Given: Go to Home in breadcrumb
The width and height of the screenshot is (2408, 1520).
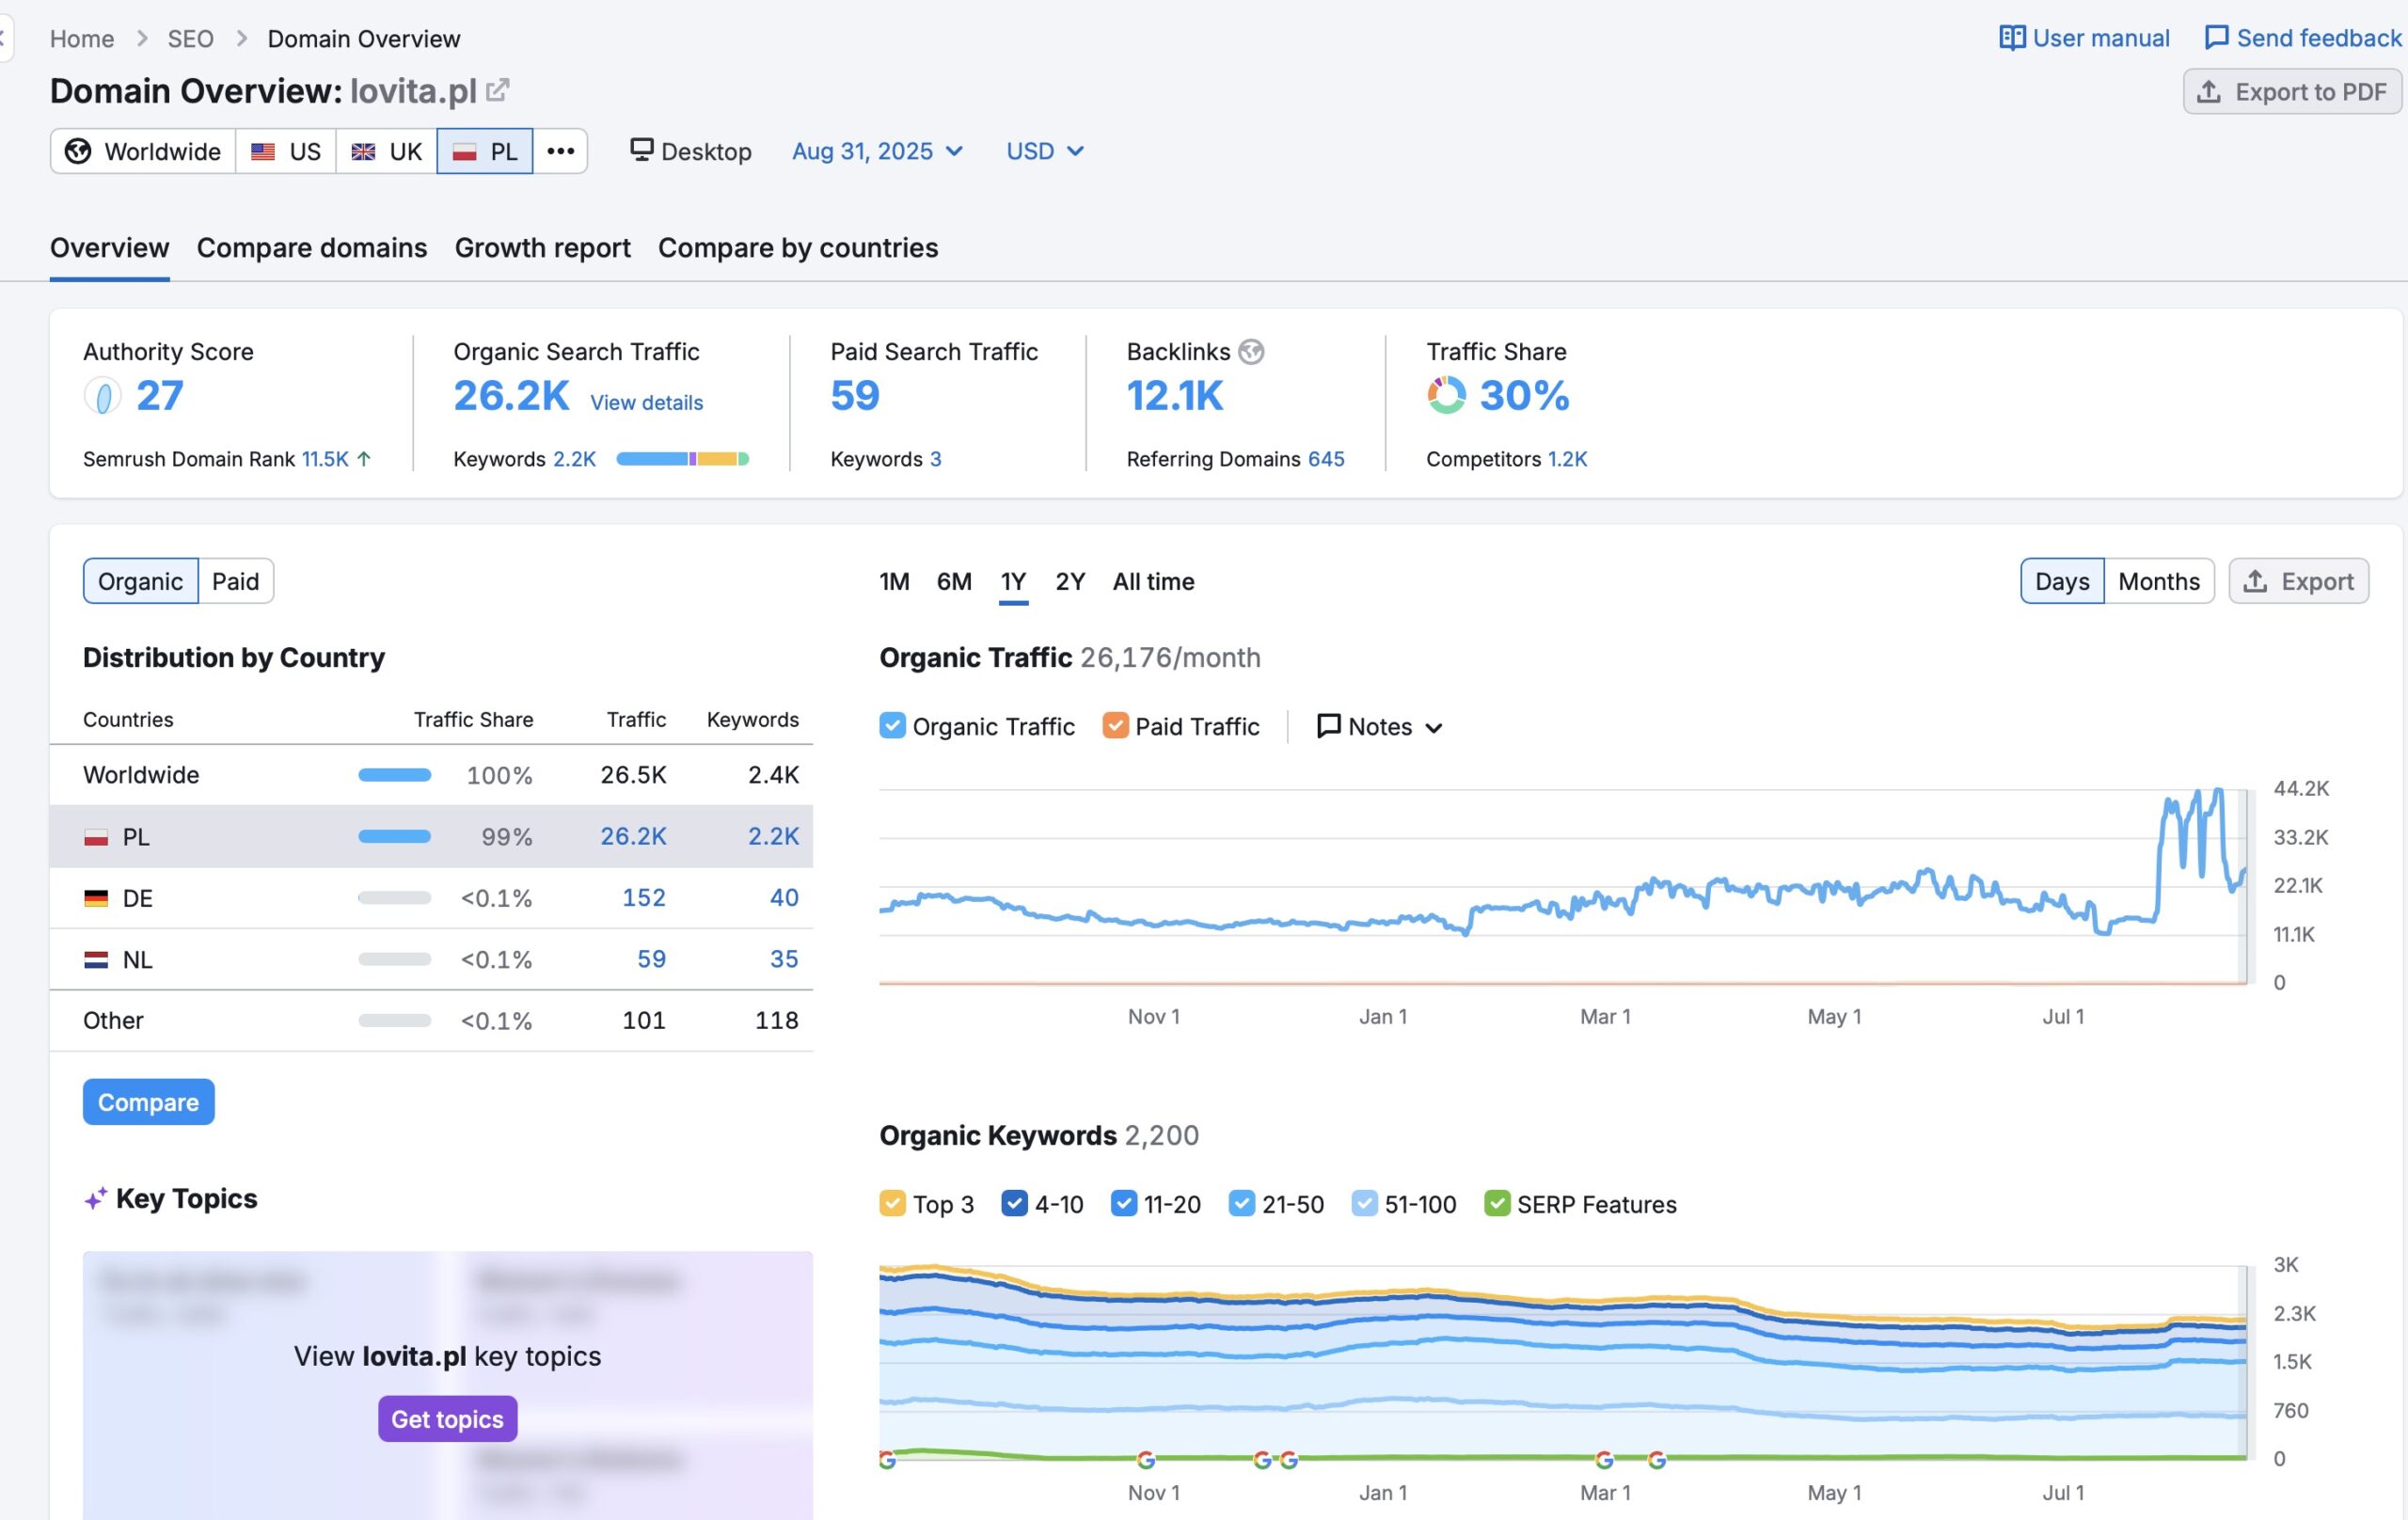Looking at the screenshot, I should [x=82, y=38].
